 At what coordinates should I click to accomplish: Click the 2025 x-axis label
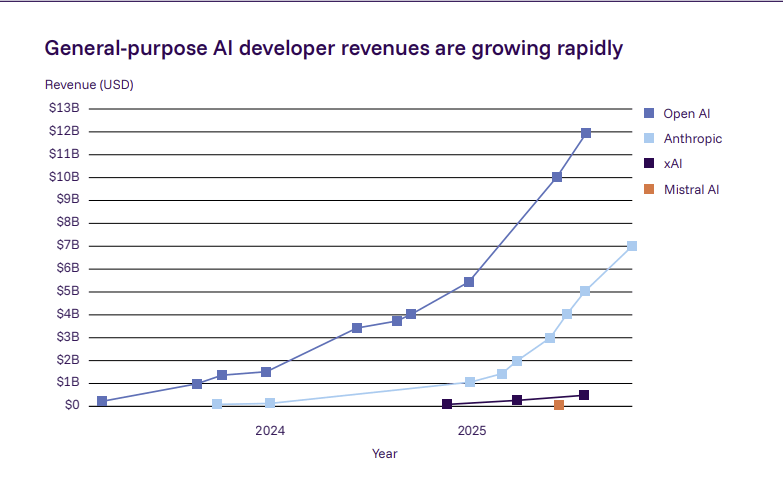tap(472, 432)
